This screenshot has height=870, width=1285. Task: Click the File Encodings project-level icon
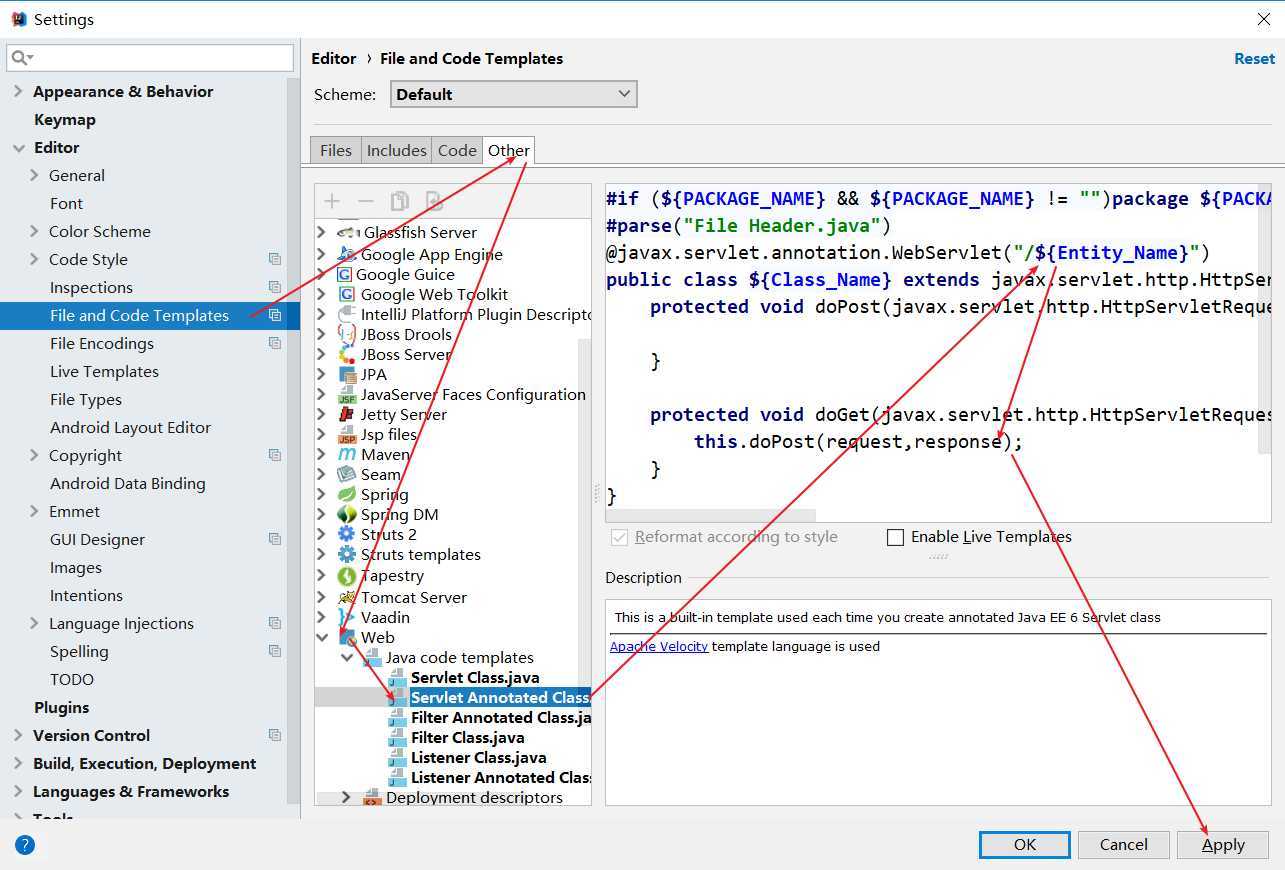(275, 343)
